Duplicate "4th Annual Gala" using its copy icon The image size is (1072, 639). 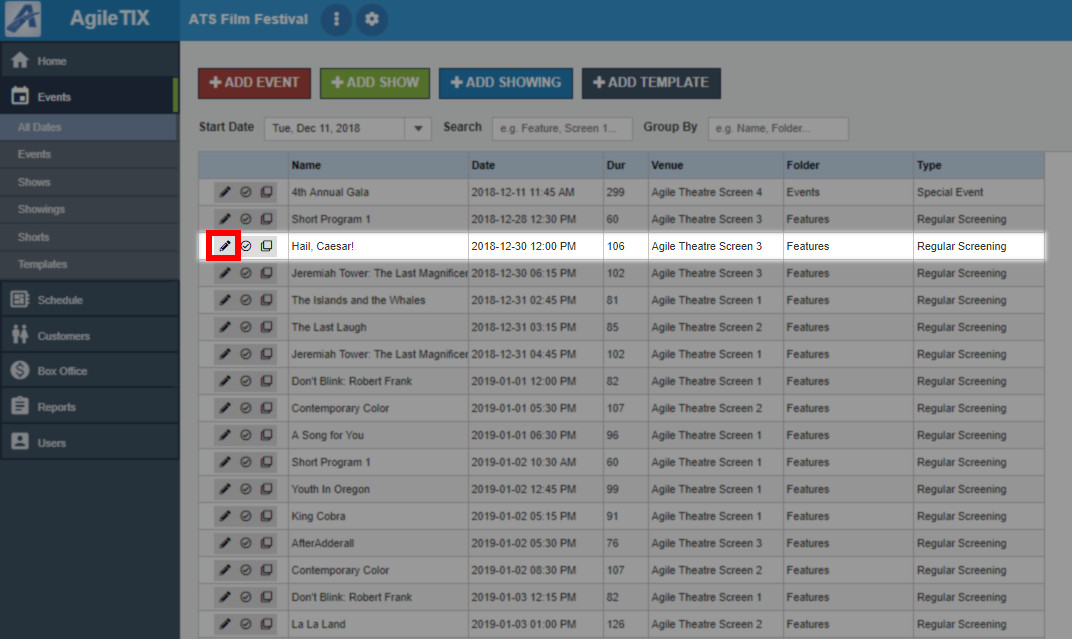coord(266,192)
